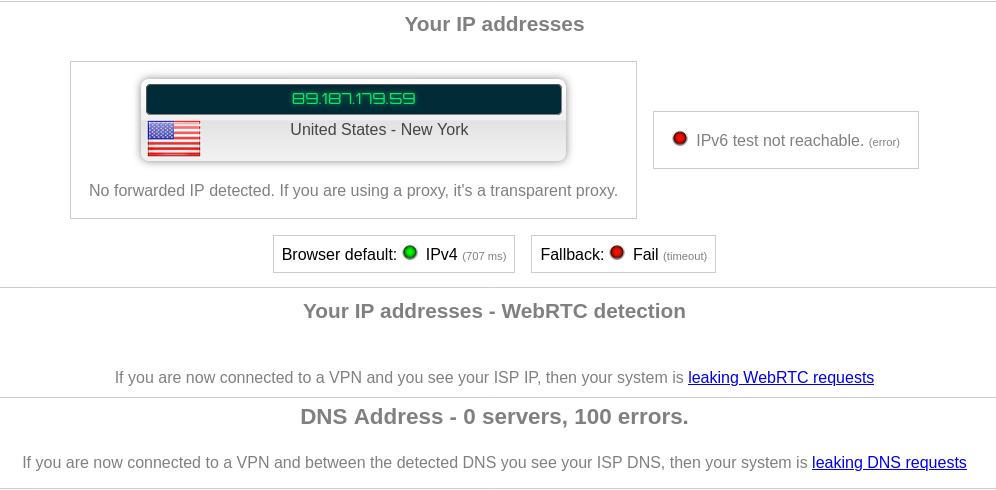Click the Your IP addresses heading
This screenshot has width=996, height=490.
(494, 24)
